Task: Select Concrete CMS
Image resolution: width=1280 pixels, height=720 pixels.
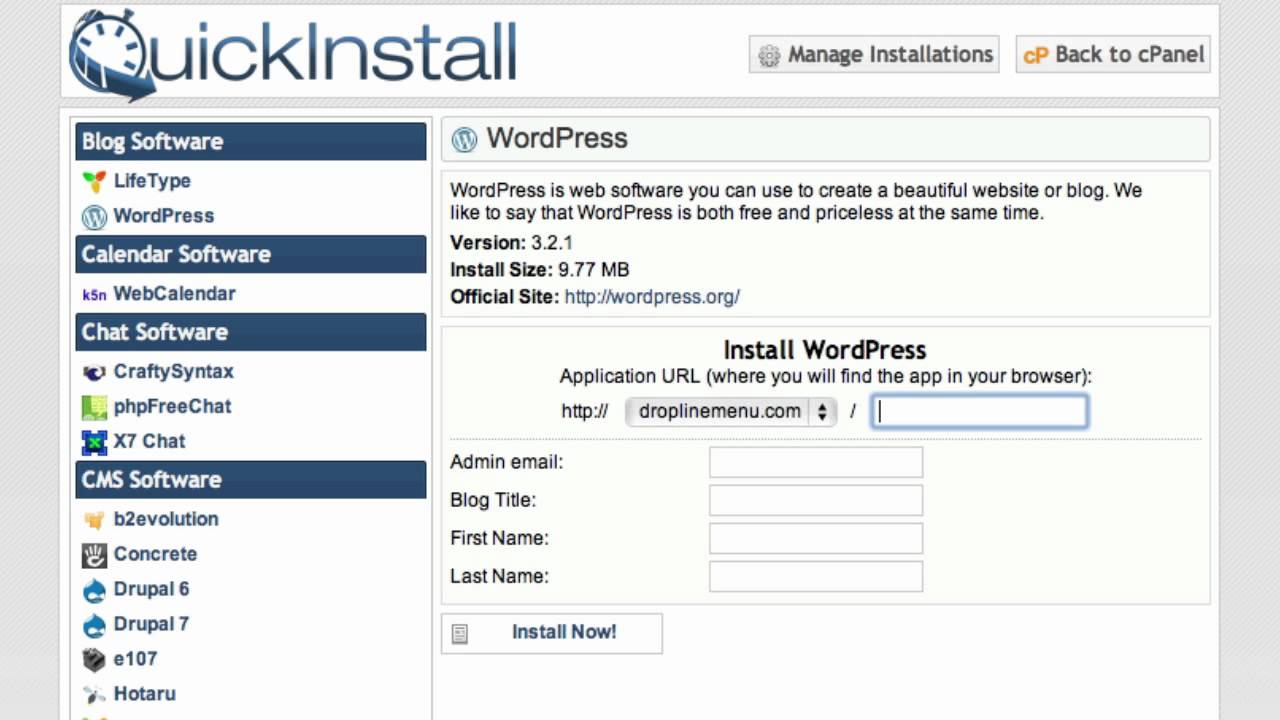Action: coord(155,554)
